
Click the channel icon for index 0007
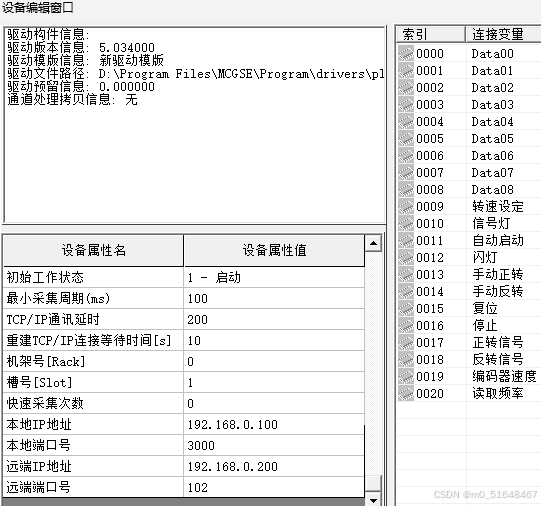[405, 172]
